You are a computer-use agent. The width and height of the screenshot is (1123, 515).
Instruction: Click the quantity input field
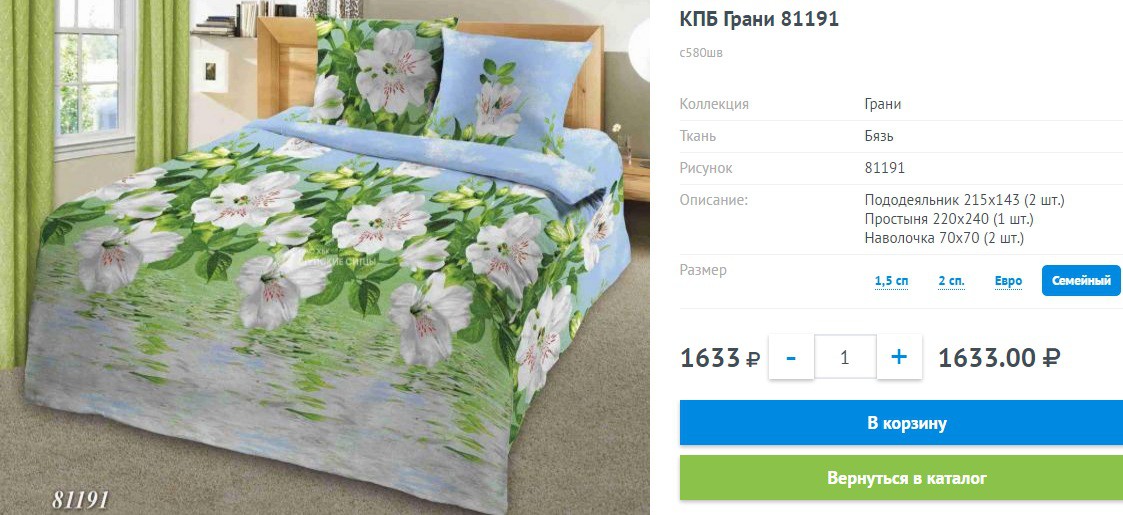[x=845, y=357]
